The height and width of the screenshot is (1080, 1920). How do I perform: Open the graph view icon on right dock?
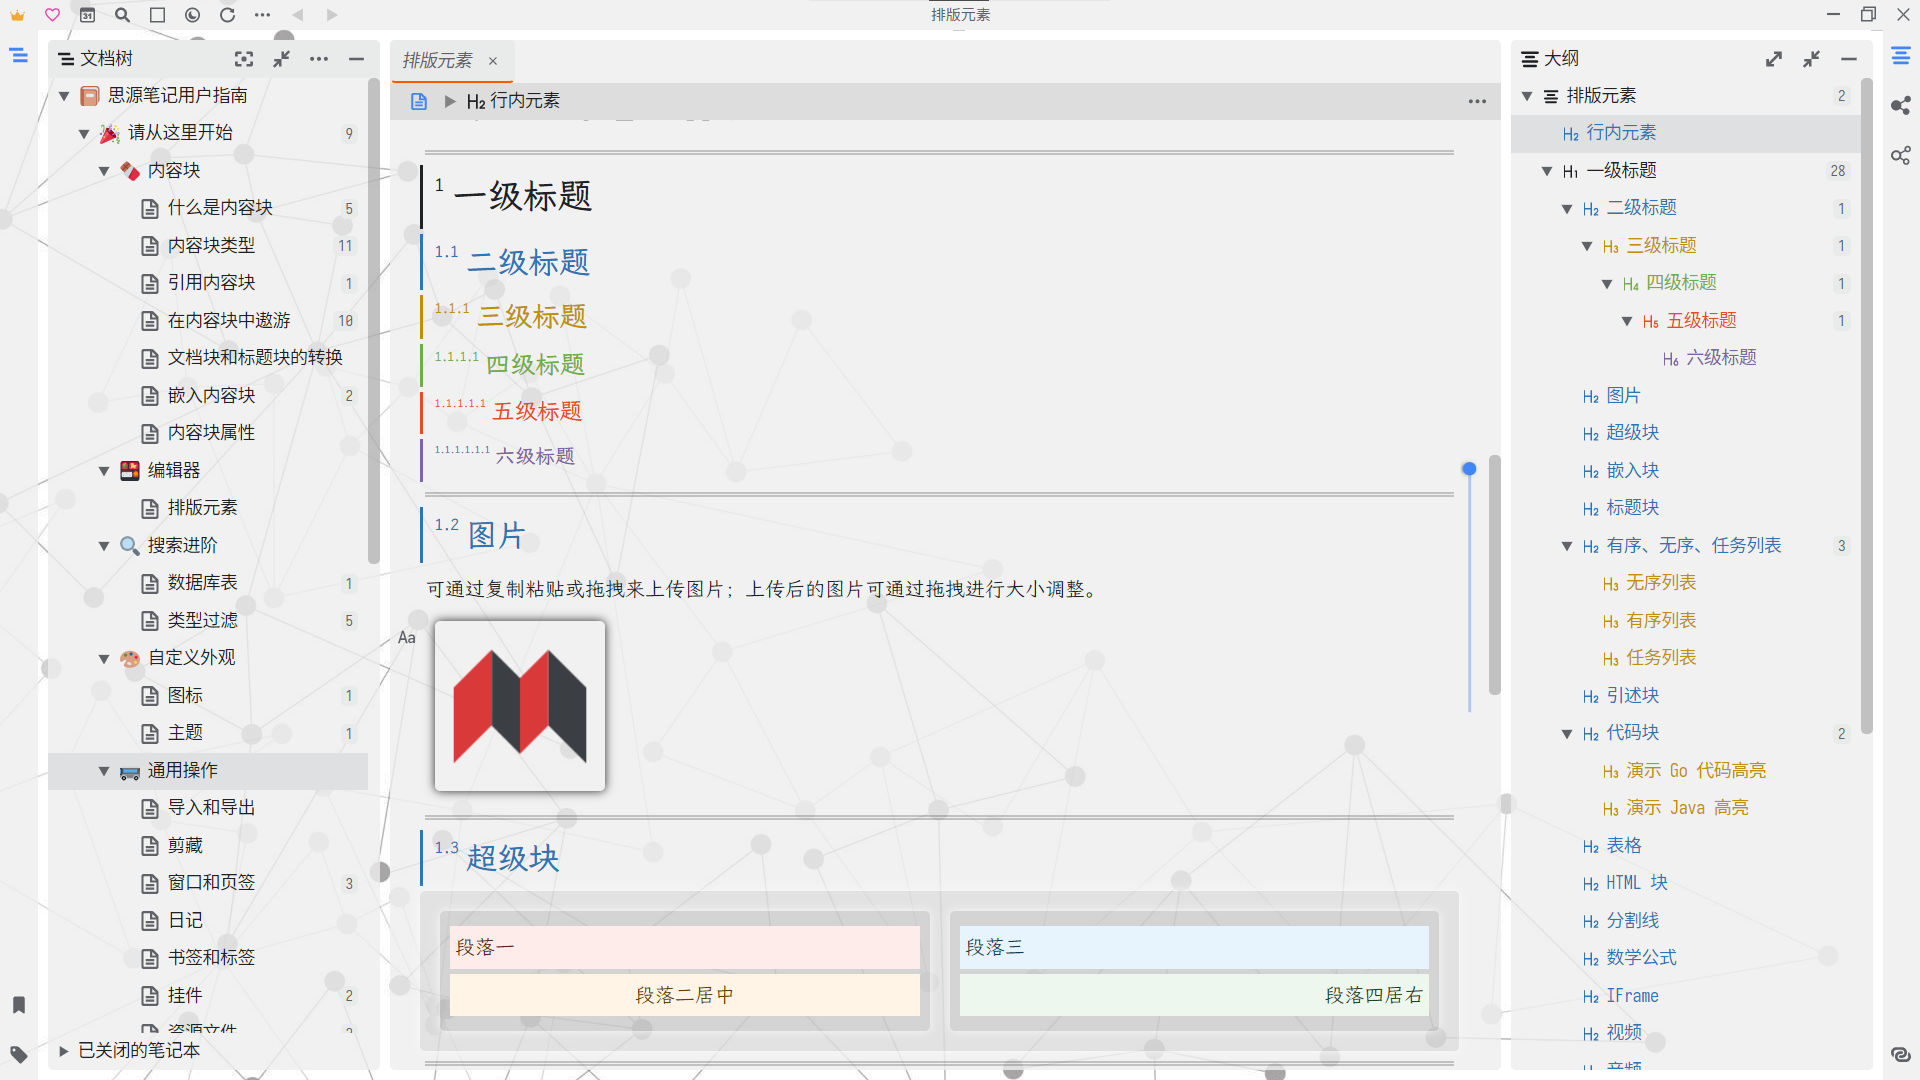pyautogui.click(x=1900, y=106)
